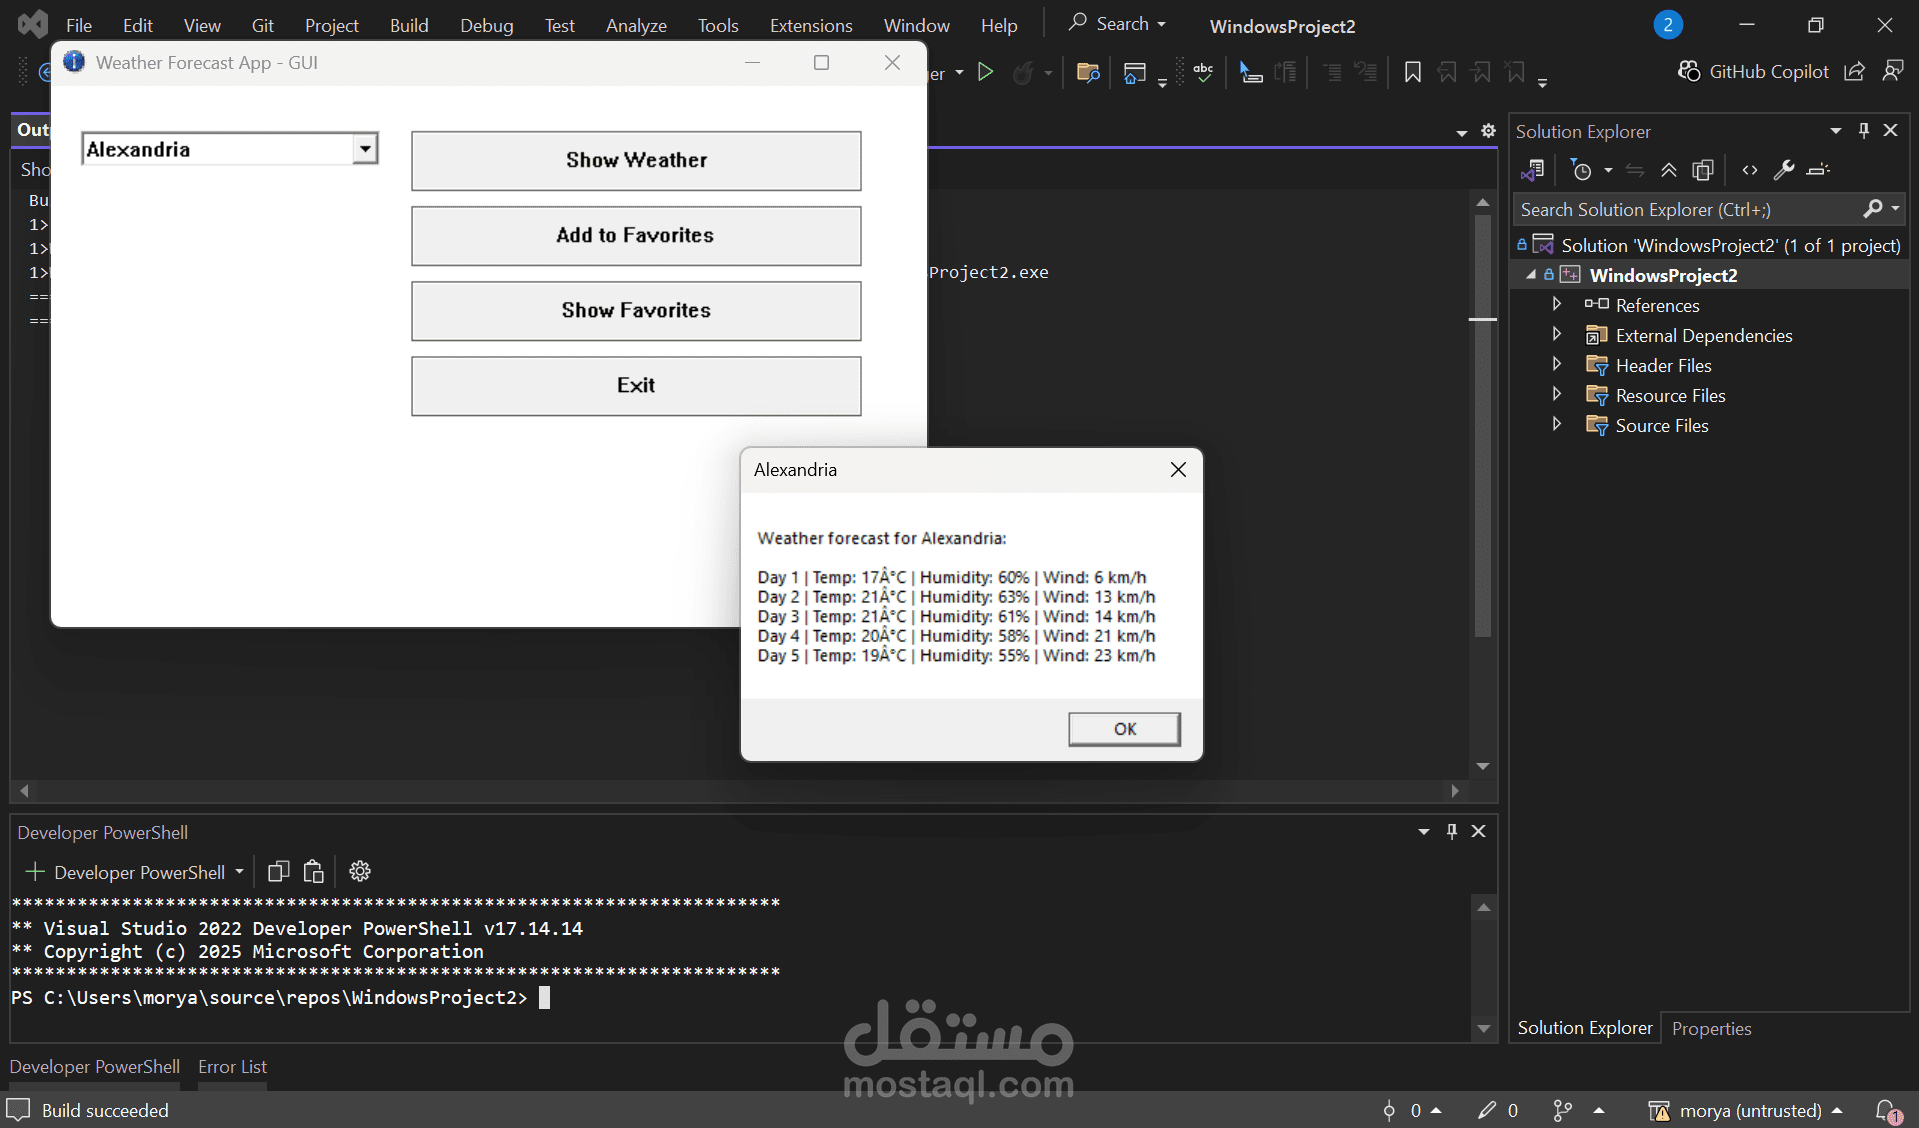Collapse the WindowsProject2 project node
Image resolution: width=1919 pixels, height=1128 pixels.
pos(1530,274)
